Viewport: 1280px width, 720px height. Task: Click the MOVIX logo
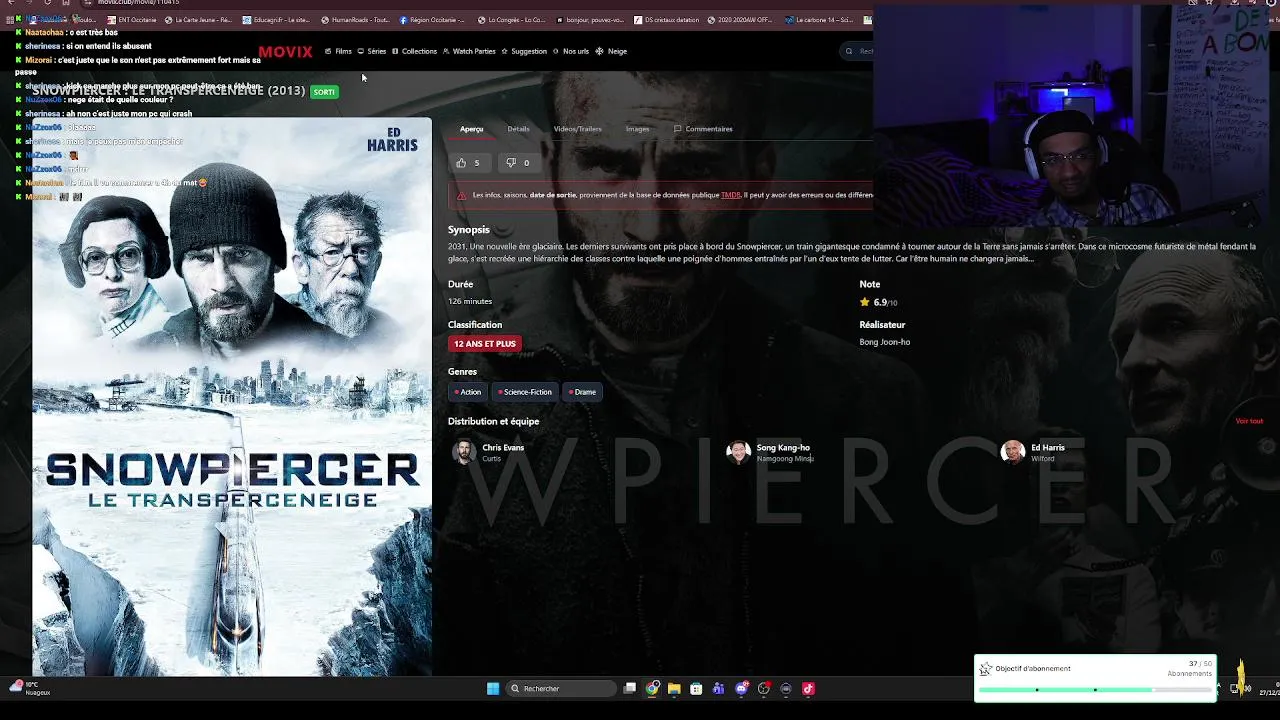[285, 51]
